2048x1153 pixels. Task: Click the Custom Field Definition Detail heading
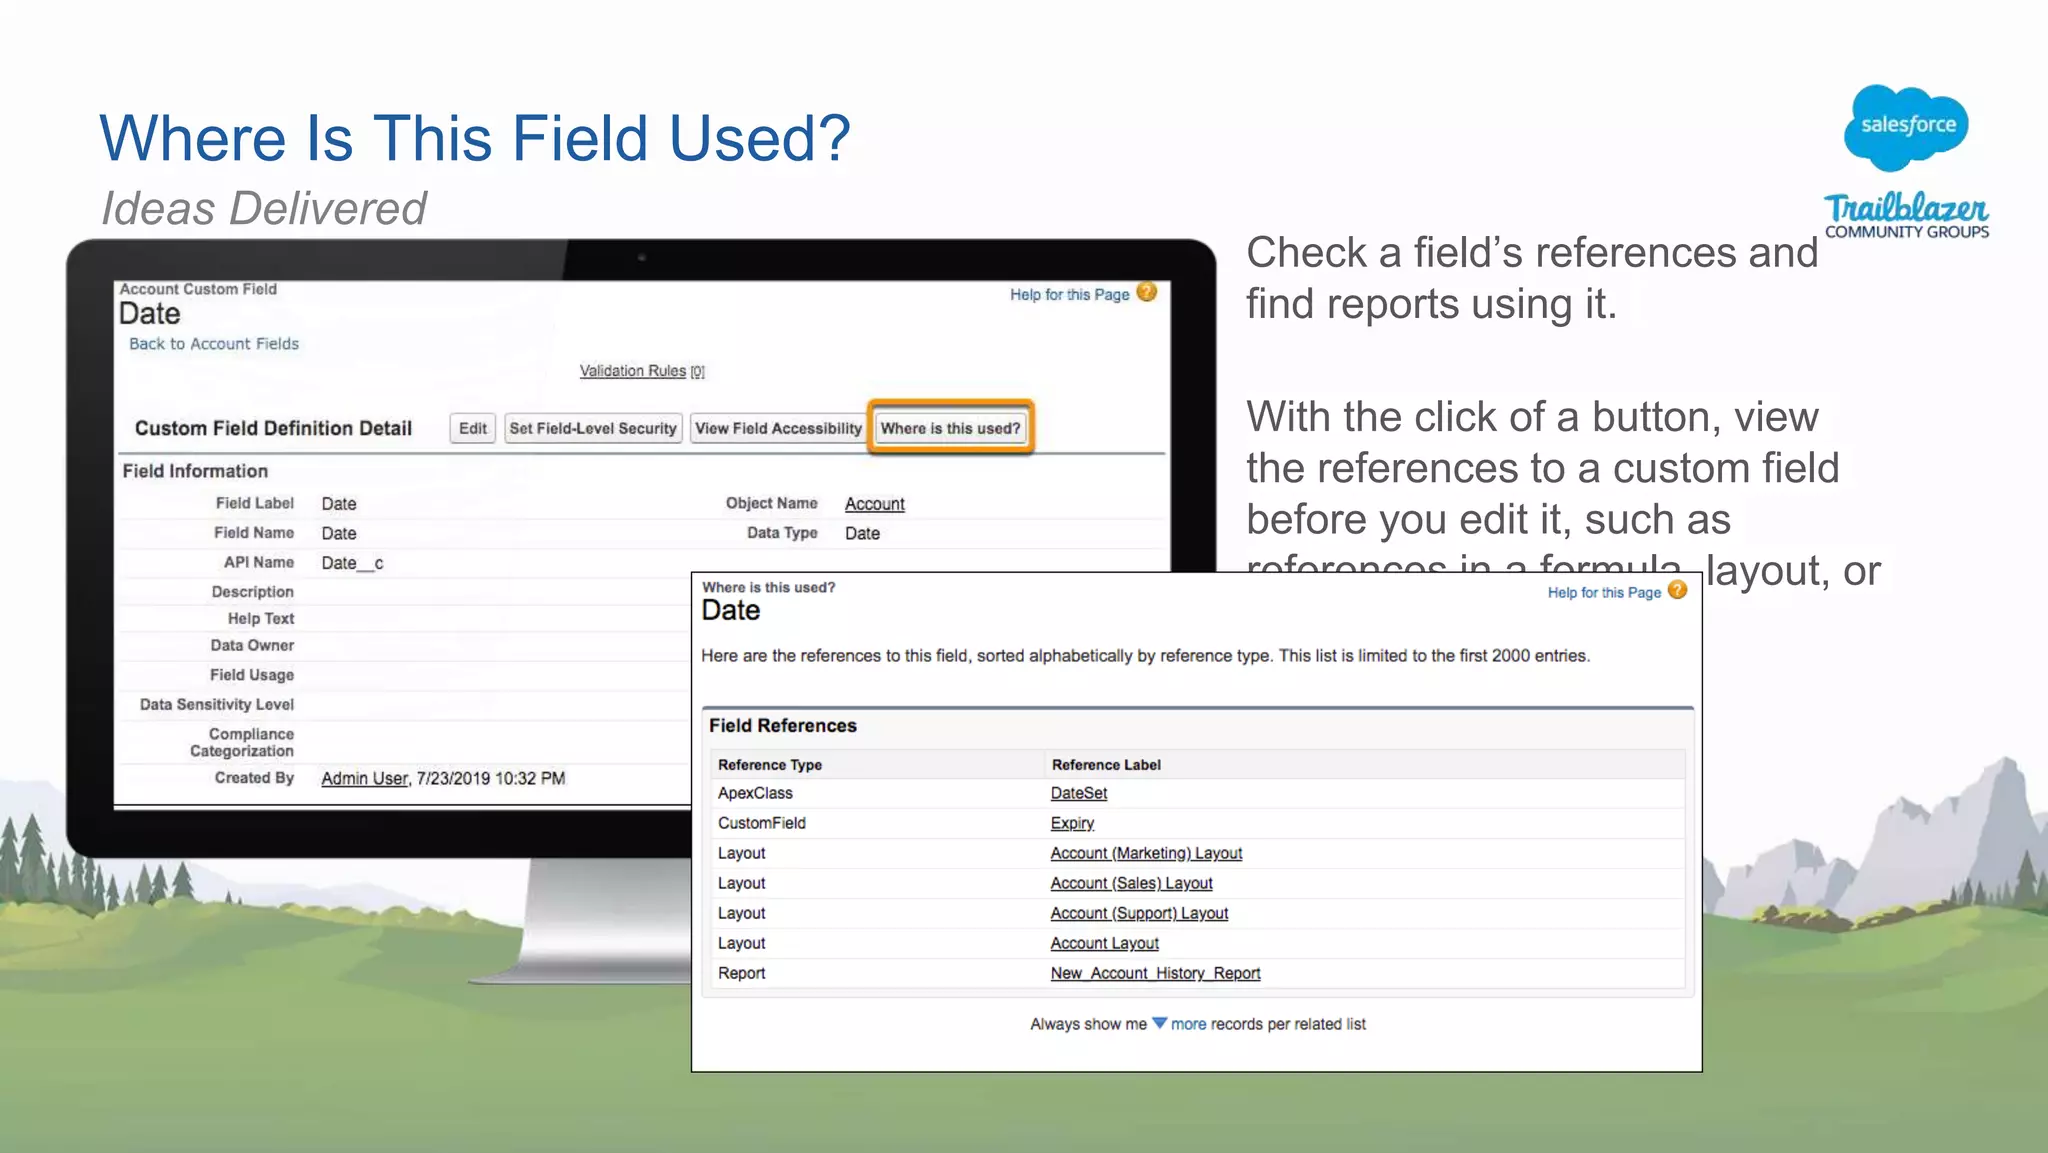273,428
